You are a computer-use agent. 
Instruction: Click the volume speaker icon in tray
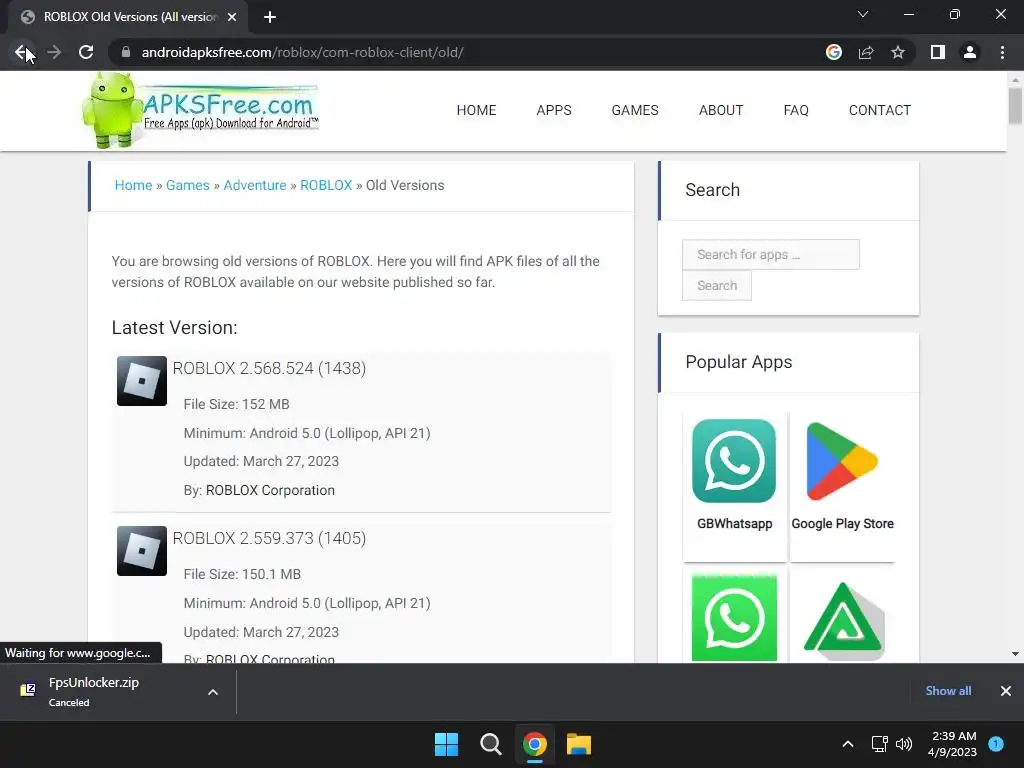point(904,744)
